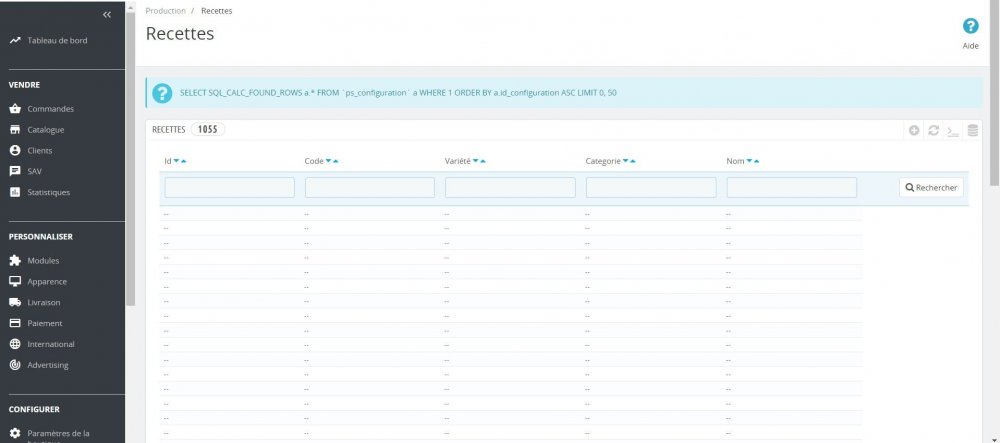Click the add new recipe plus icon
Viewport: 1000px width, 443px height.
point(914,131)
